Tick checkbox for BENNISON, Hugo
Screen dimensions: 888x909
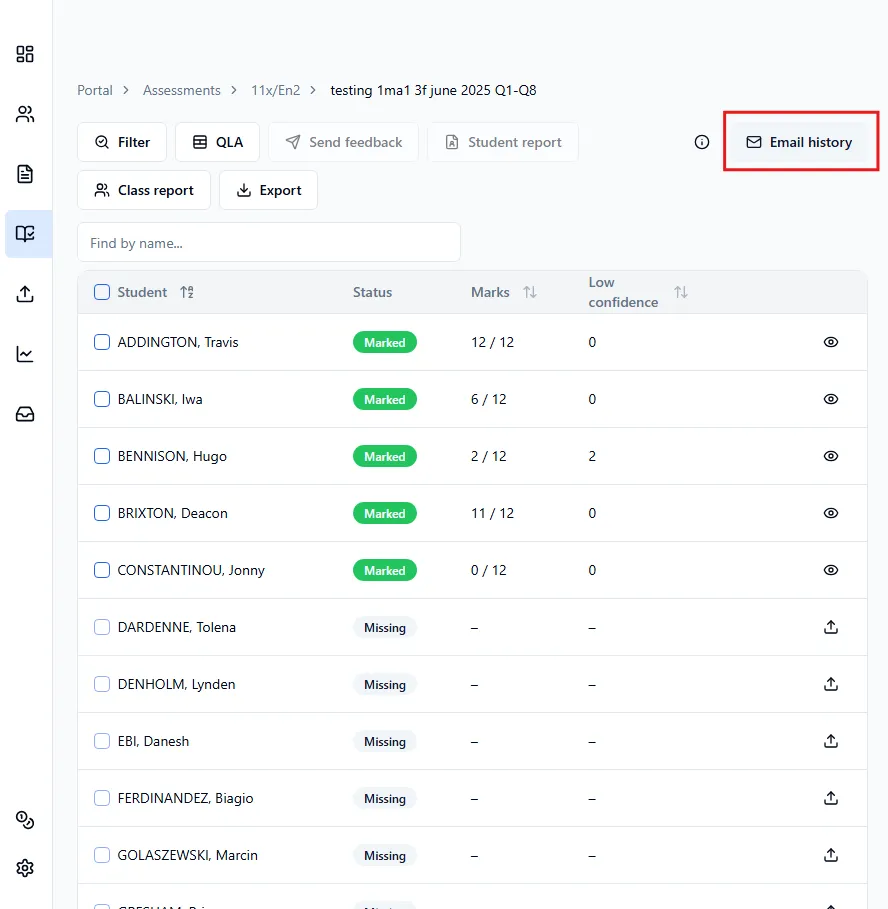tap(102, 456)
